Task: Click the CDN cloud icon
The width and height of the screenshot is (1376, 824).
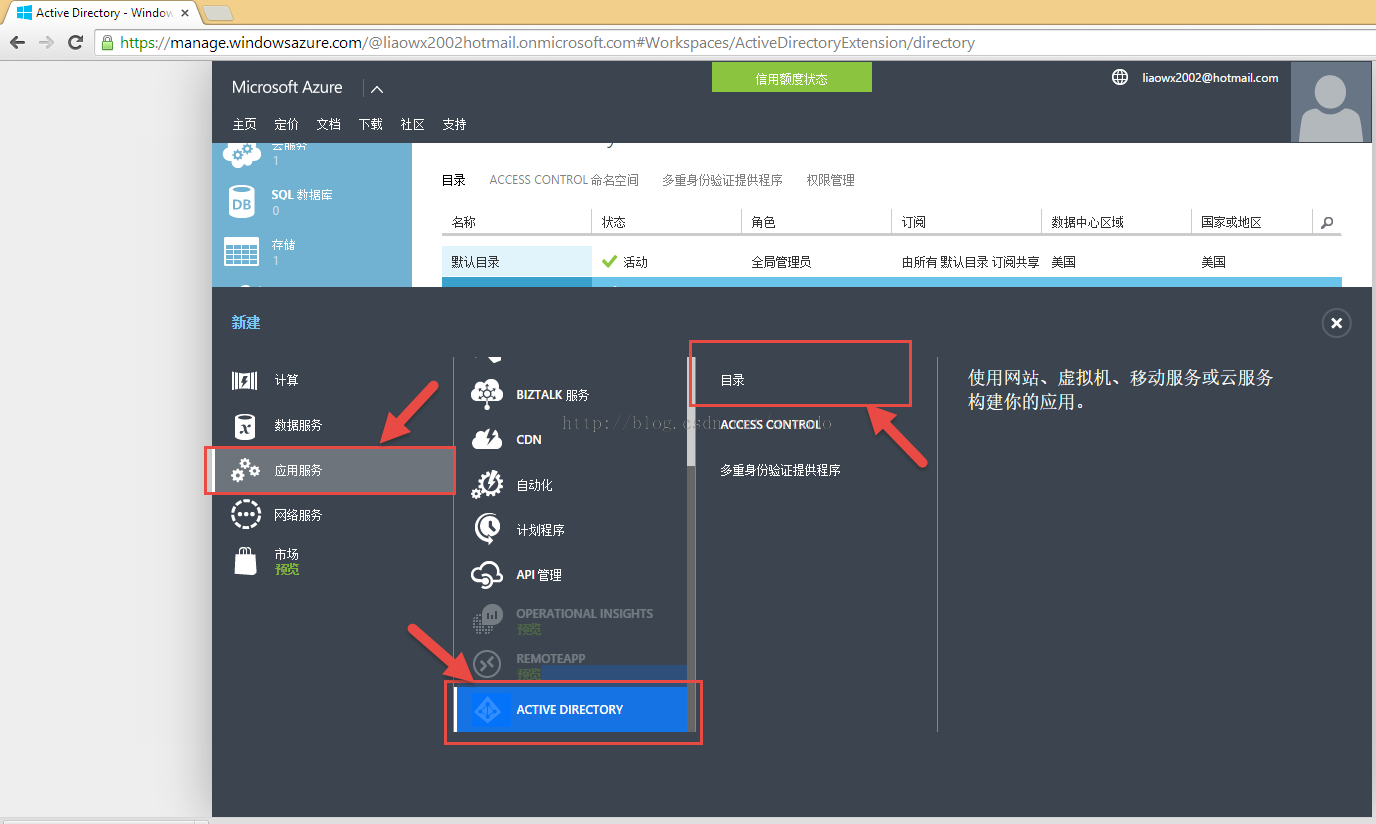Action: tap(487, 439)
